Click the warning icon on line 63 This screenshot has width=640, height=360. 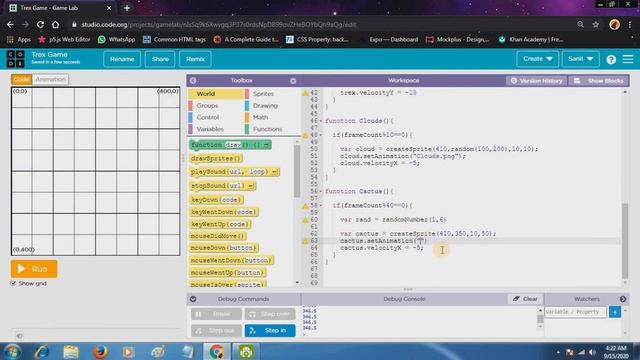pos(305,241)
